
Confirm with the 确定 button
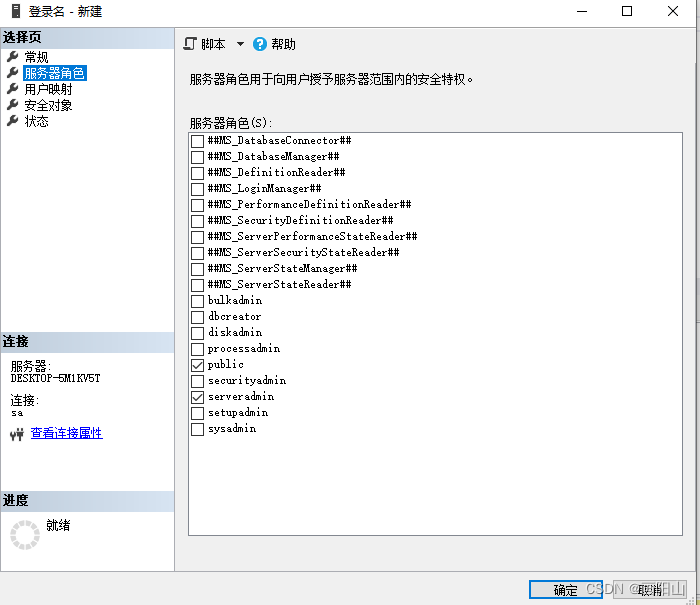point(566,590)
